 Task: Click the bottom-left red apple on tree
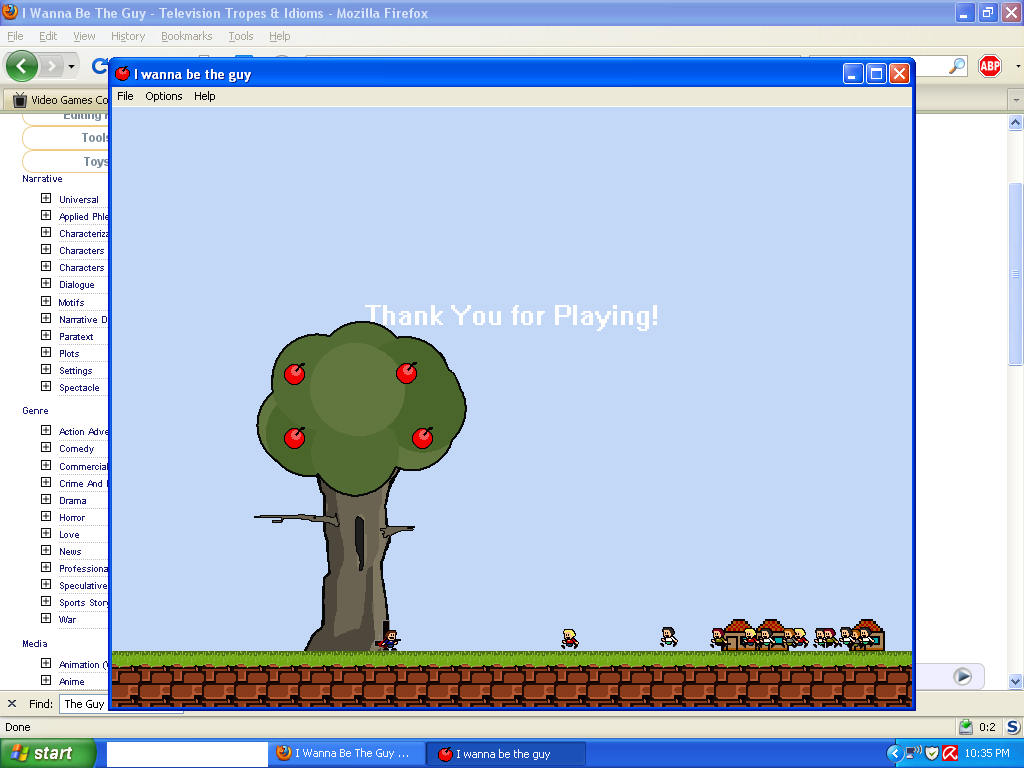click(x=295, y=438)
